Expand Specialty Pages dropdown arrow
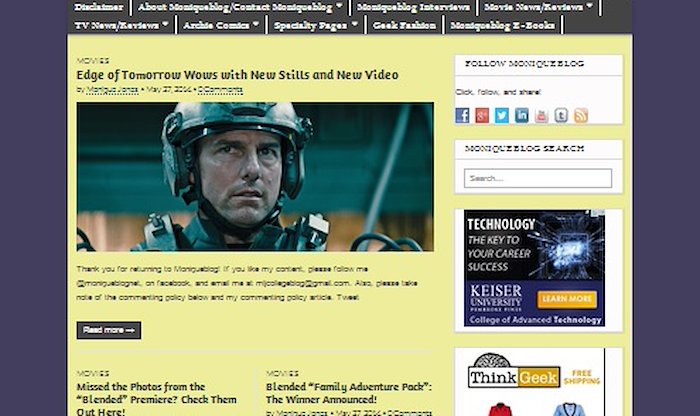The image size is (700, 416). (354, 24)
